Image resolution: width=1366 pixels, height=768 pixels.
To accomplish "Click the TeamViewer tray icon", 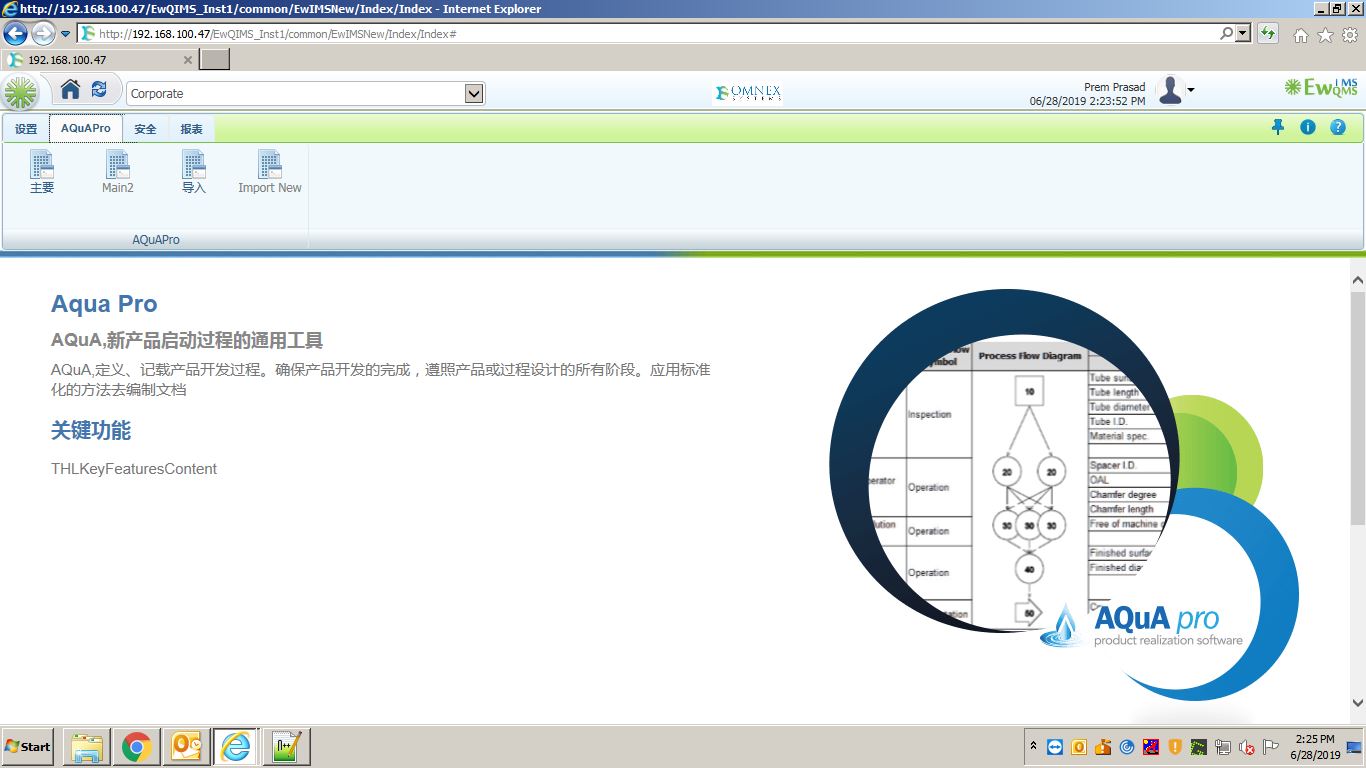I will 1055,747.
